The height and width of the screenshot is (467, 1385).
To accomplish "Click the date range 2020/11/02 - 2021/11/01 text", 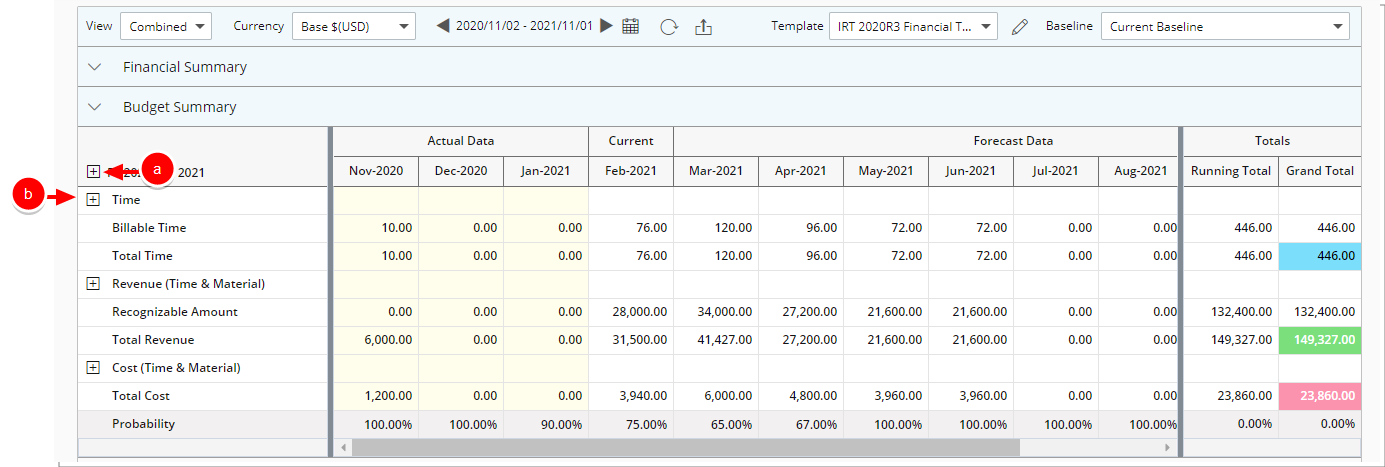I will [524, 27].
